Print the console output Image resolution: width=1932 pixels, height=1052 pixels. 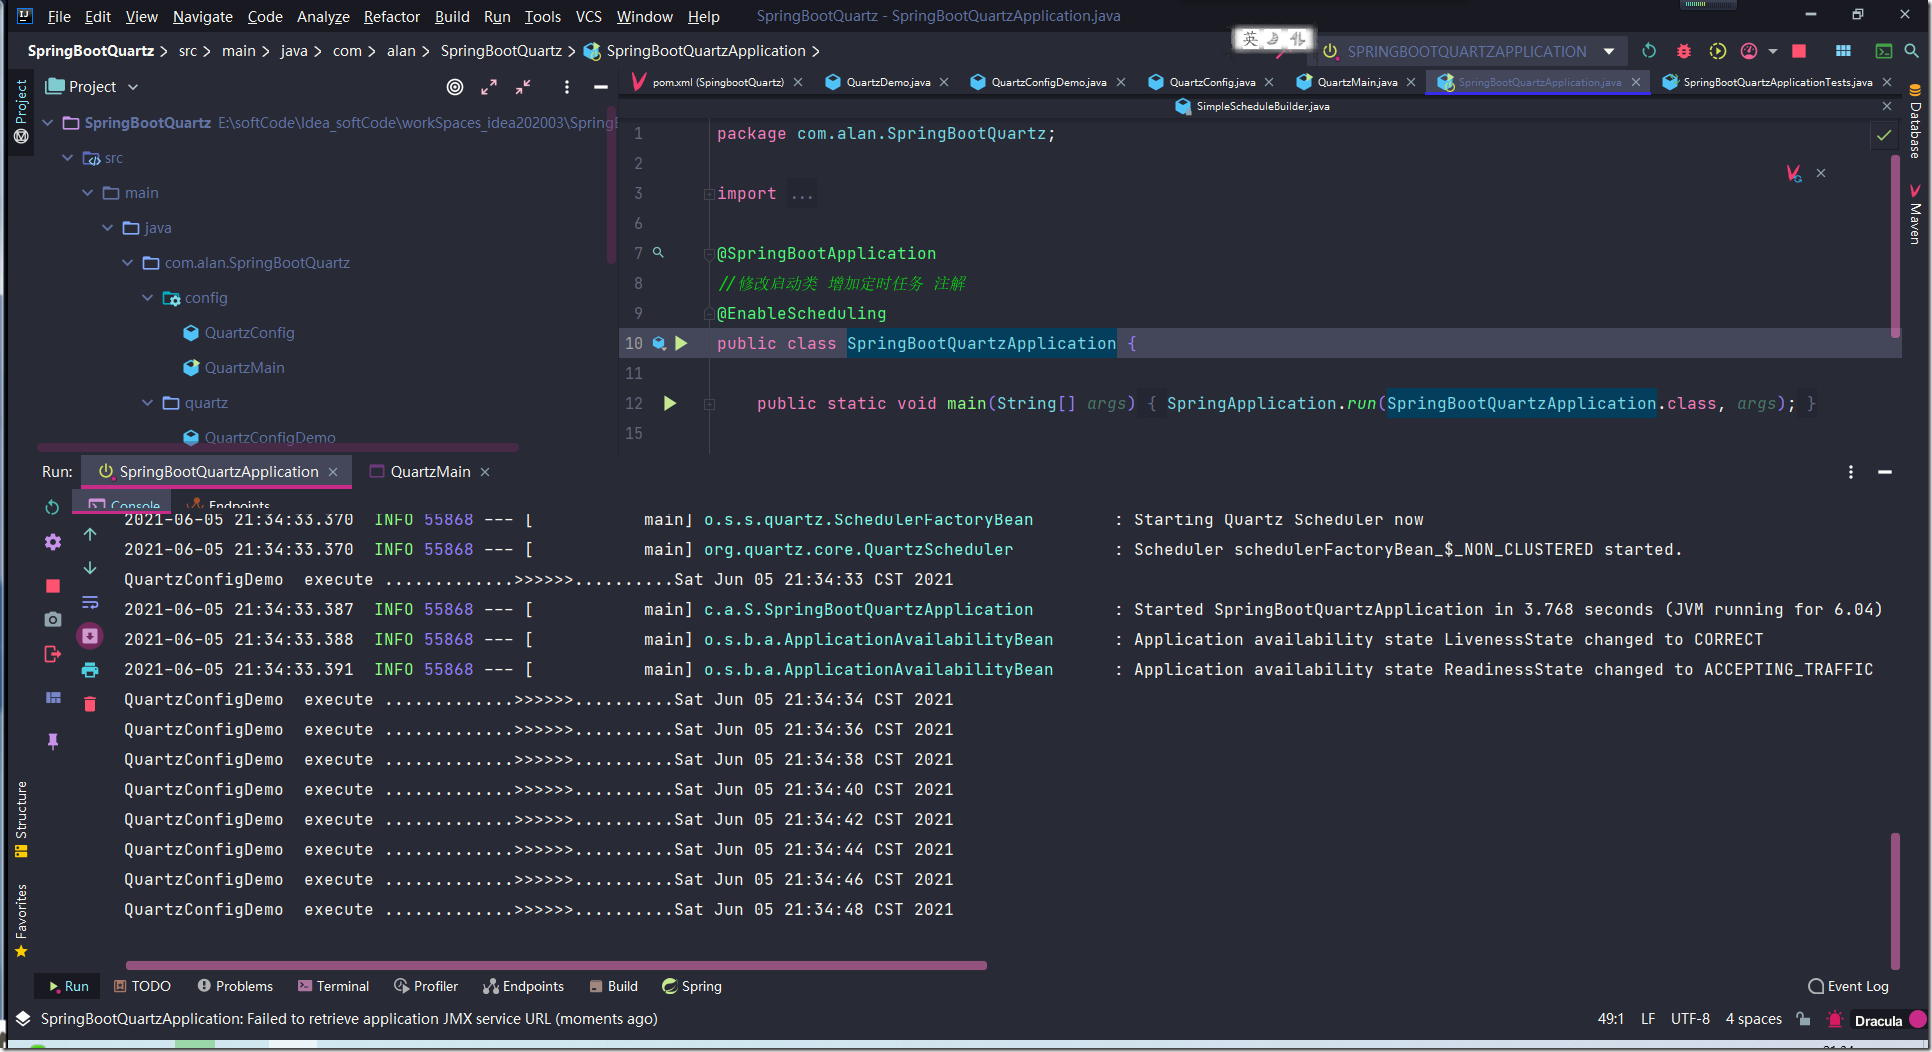[x=90, y=670]
